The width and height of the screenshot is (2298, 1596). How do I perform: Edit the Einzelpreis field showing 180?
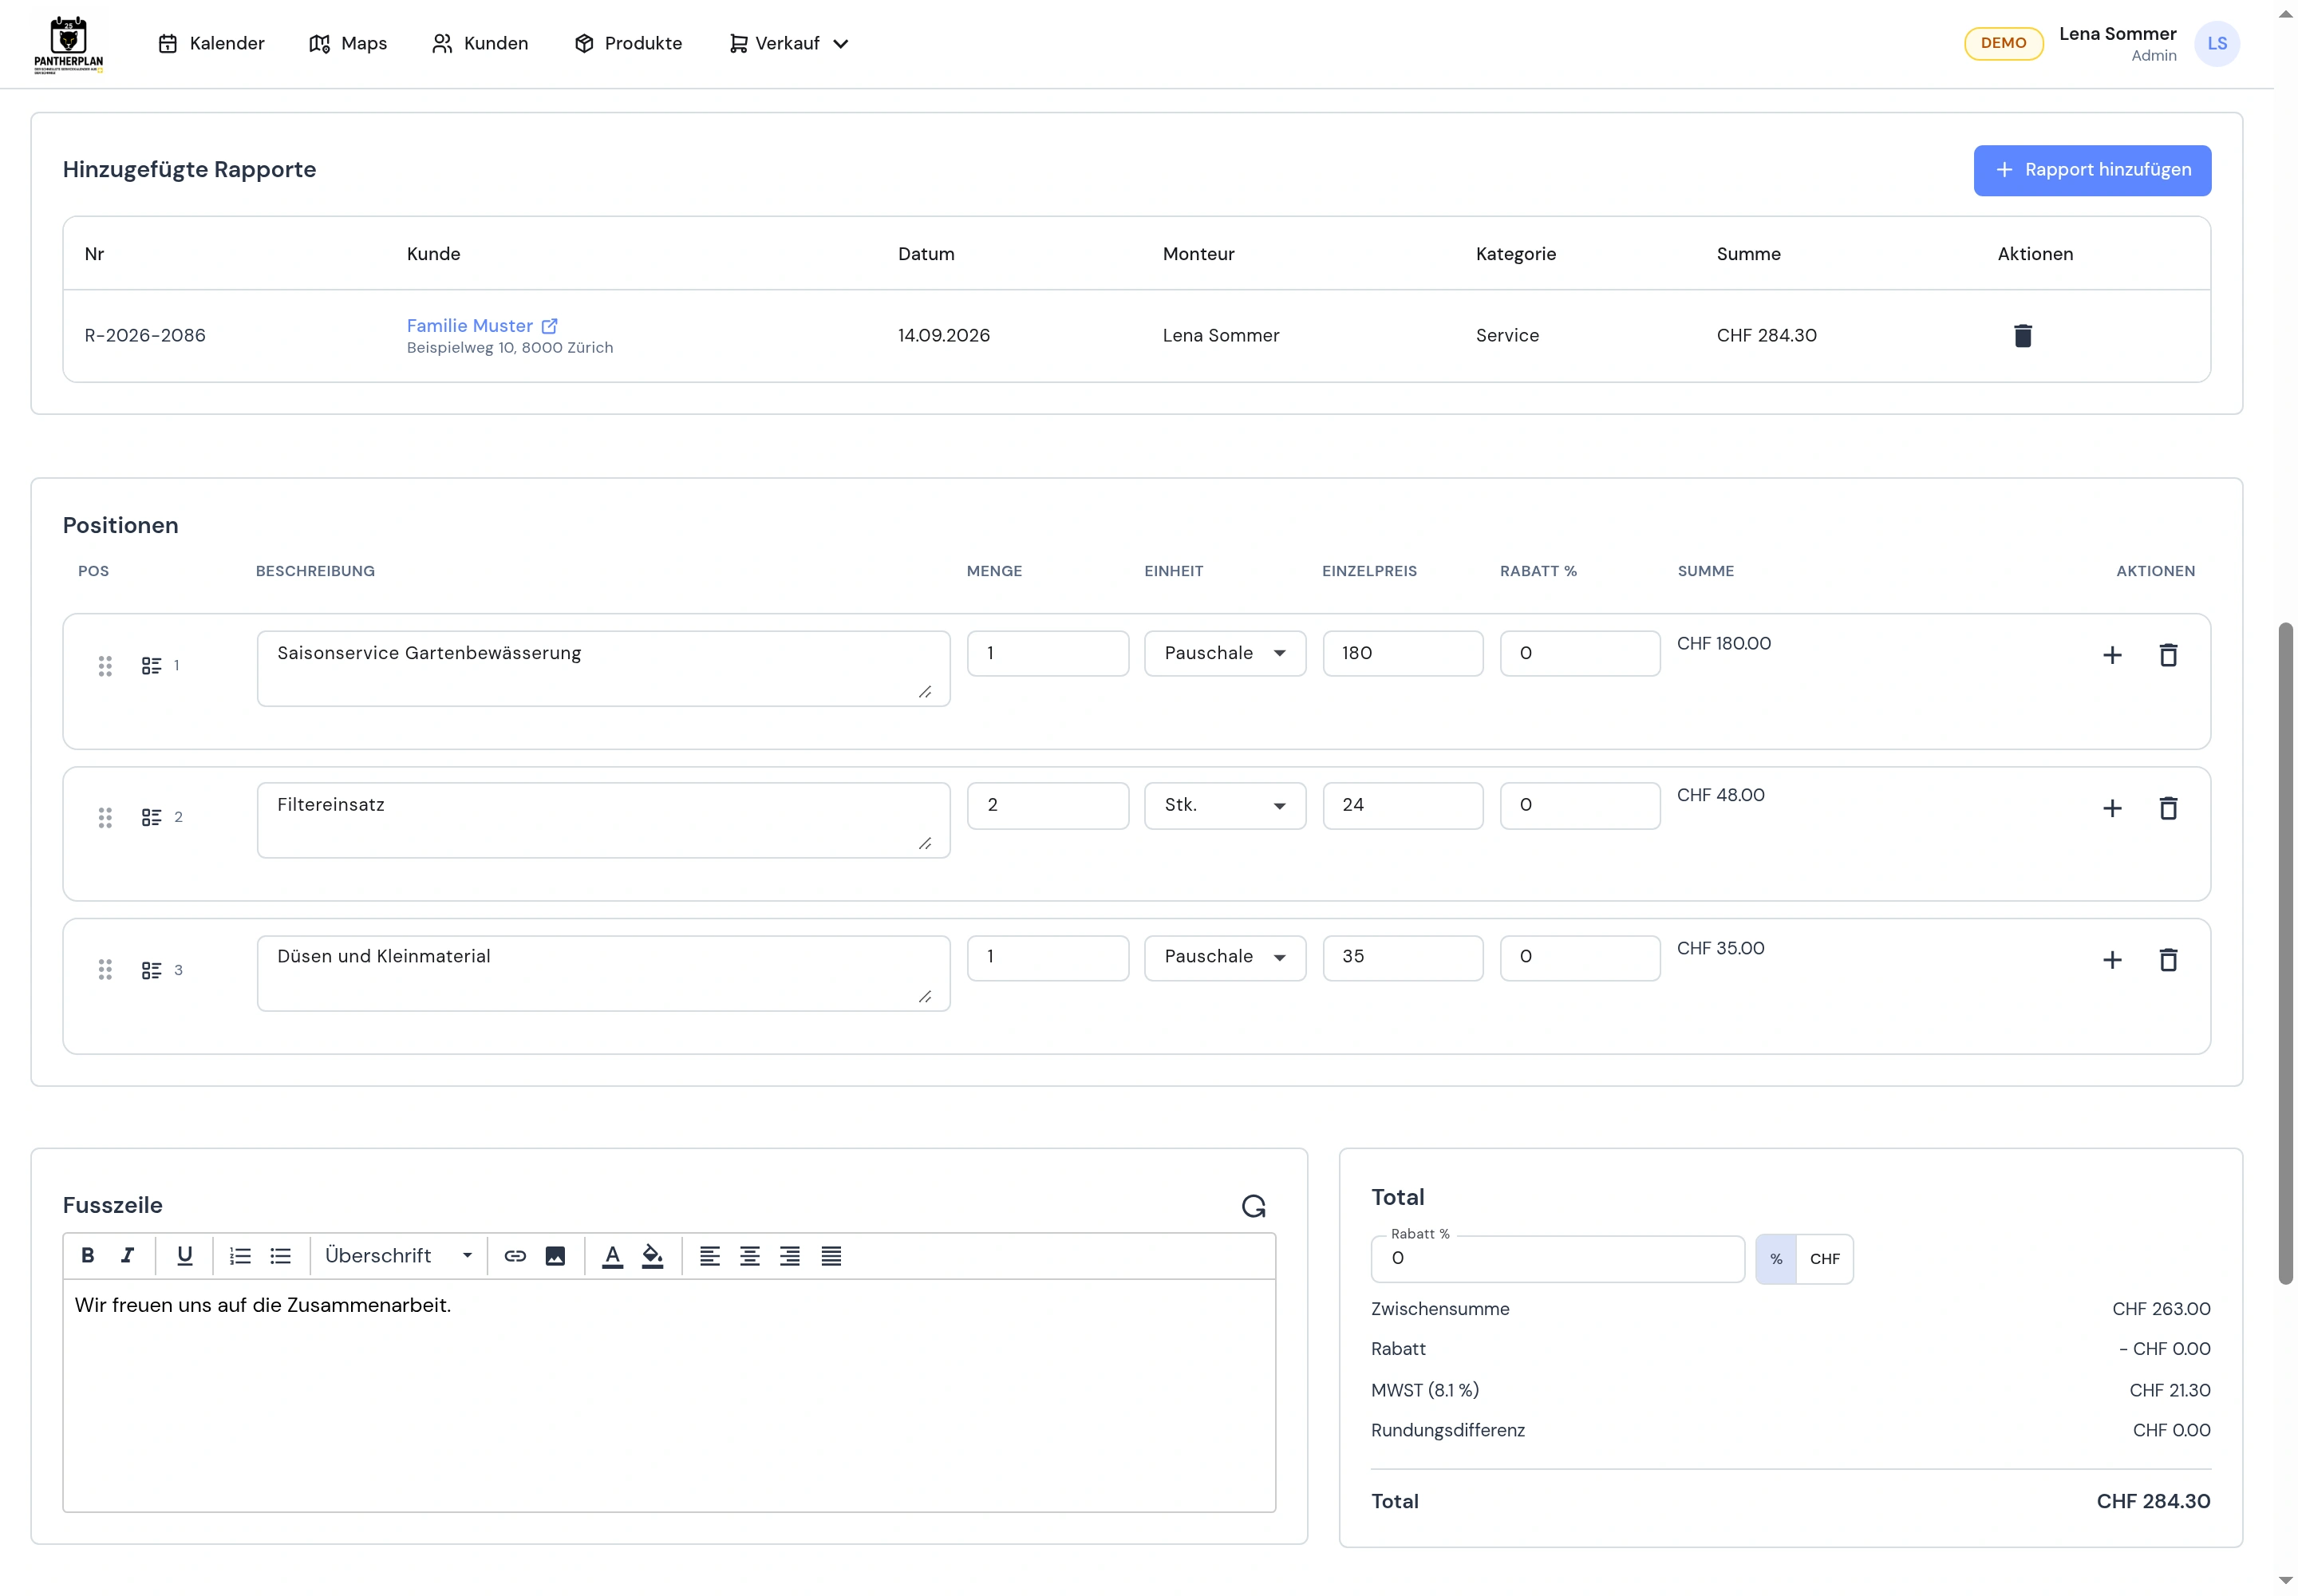point(1402,653)
